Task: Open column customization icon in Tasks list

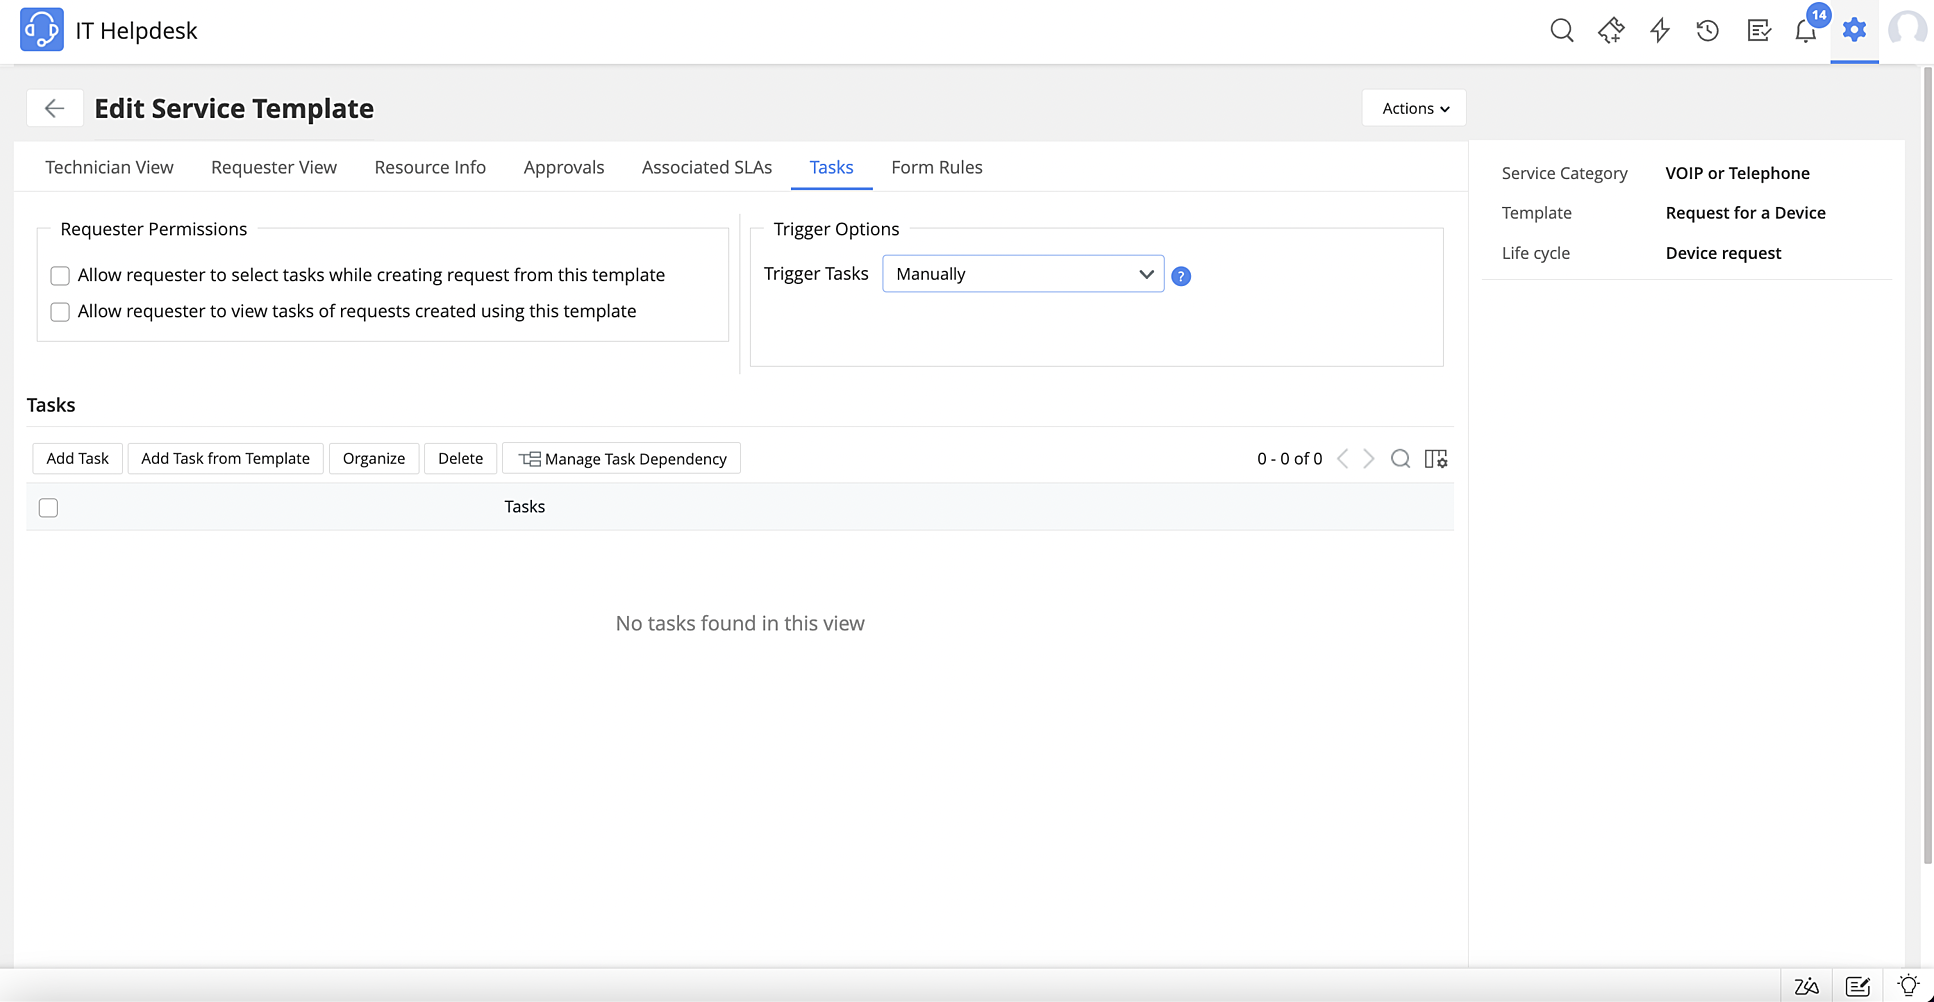Action: (1435, 458)
